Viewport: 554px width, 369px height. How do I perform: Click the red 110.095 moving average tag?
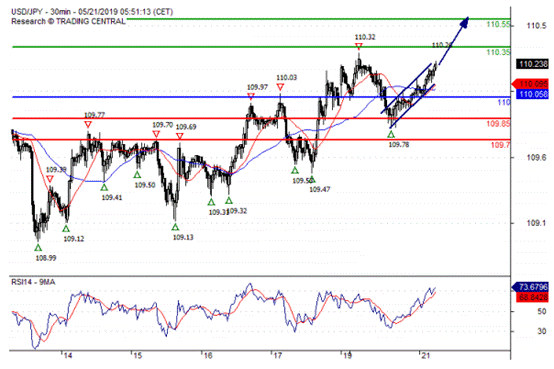point(531,84)
